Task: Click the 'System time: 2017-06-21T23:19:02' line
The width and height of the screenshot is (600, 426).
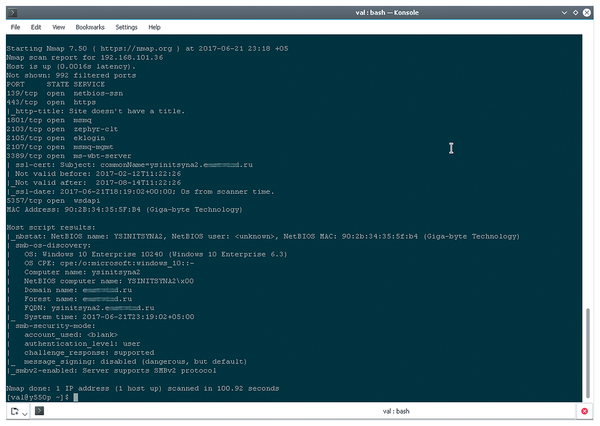Action: (109, 317)
